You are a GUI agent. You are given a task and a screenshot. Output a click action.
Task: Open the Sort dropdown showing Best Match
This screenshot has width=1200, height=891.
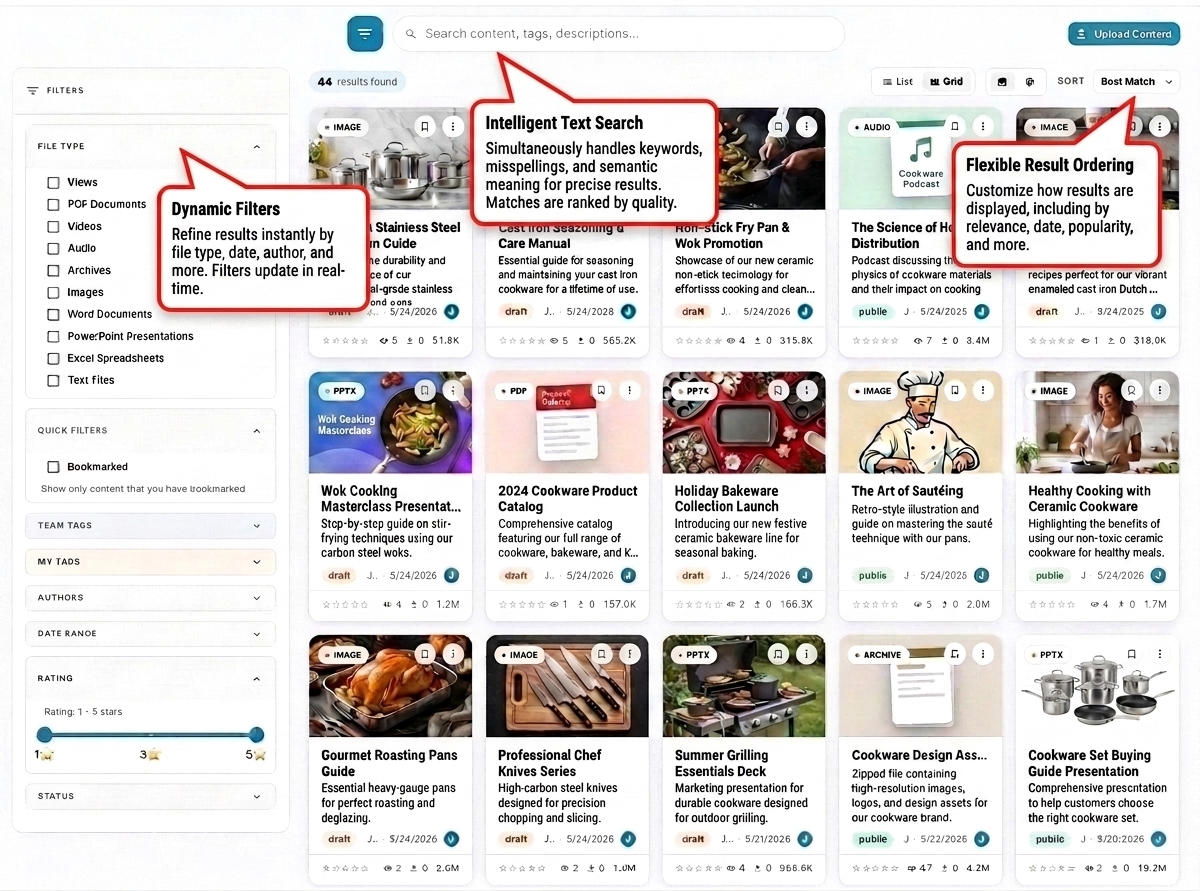(1136, 82)
